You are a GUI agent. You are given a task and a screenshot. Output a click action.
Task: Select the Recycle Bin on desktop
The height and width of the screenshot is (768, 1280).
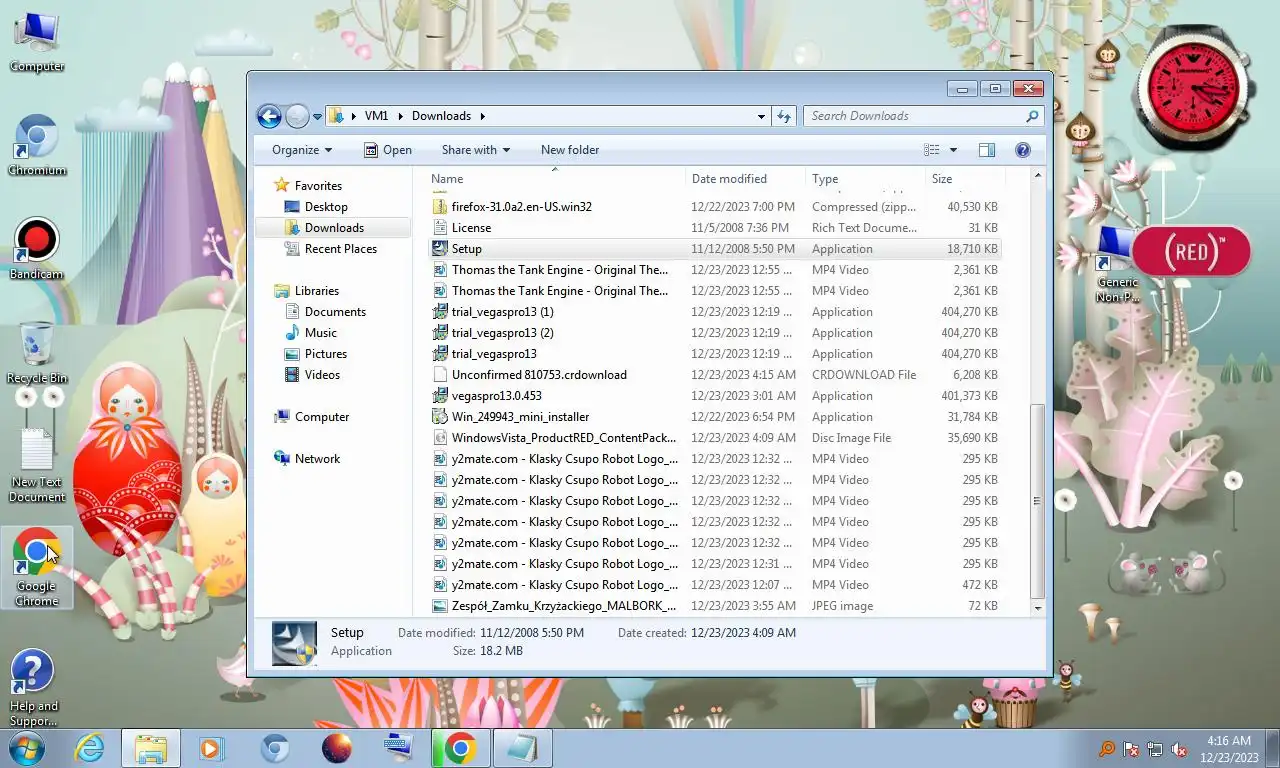coord(37,354)
